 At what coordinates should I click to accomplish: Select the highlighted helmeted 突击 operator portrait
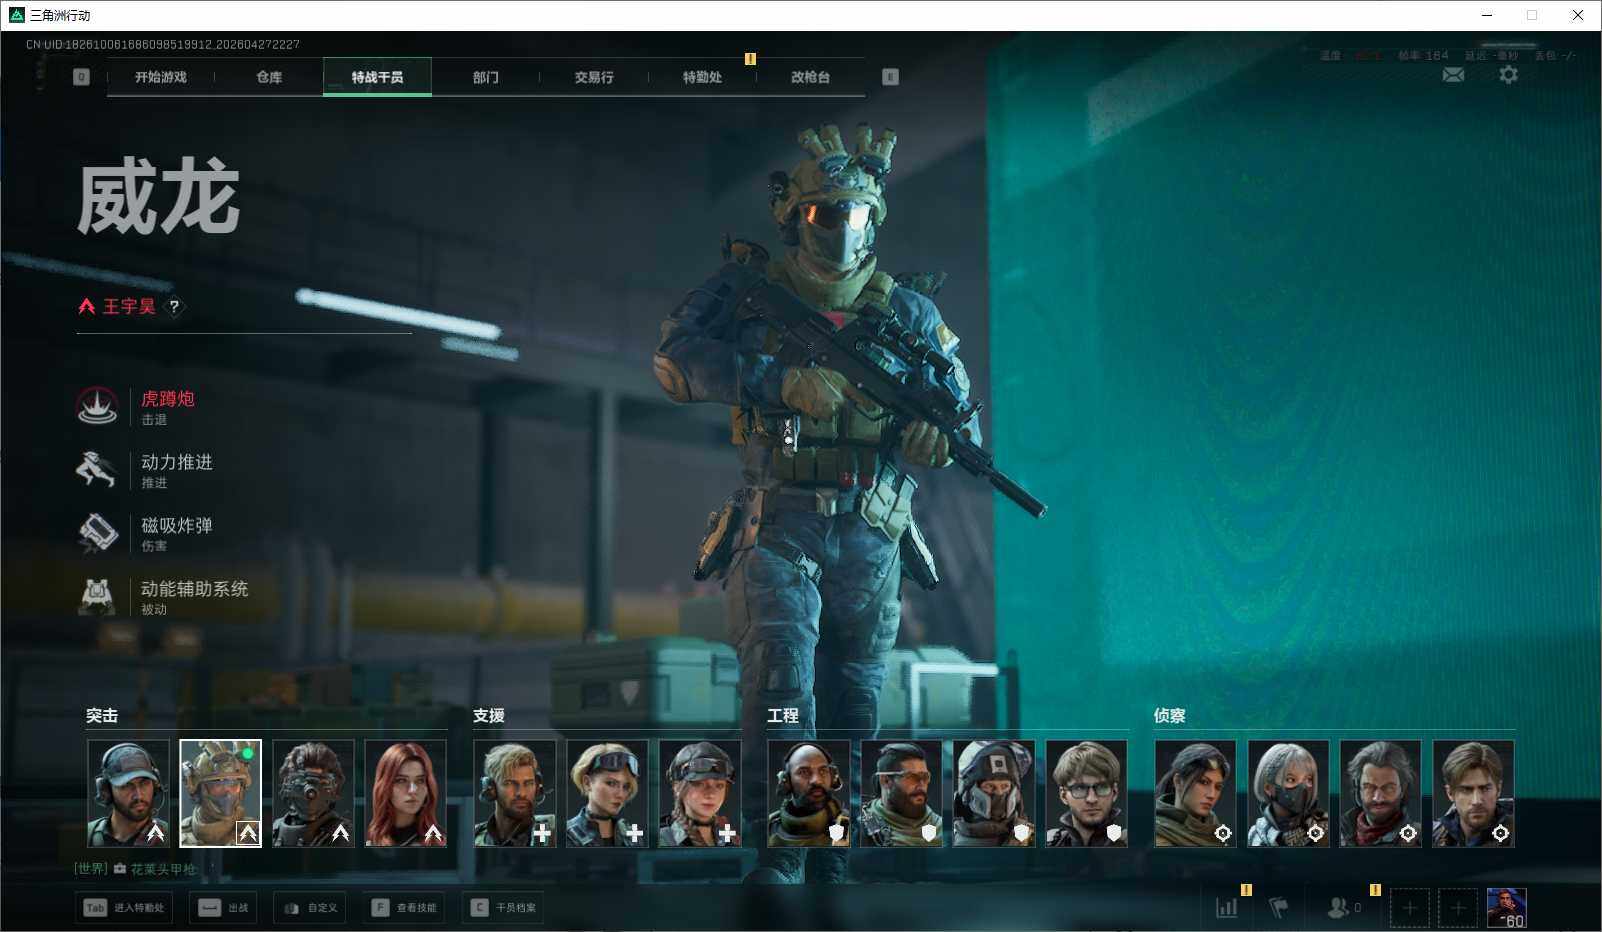[x=220, y=793]
